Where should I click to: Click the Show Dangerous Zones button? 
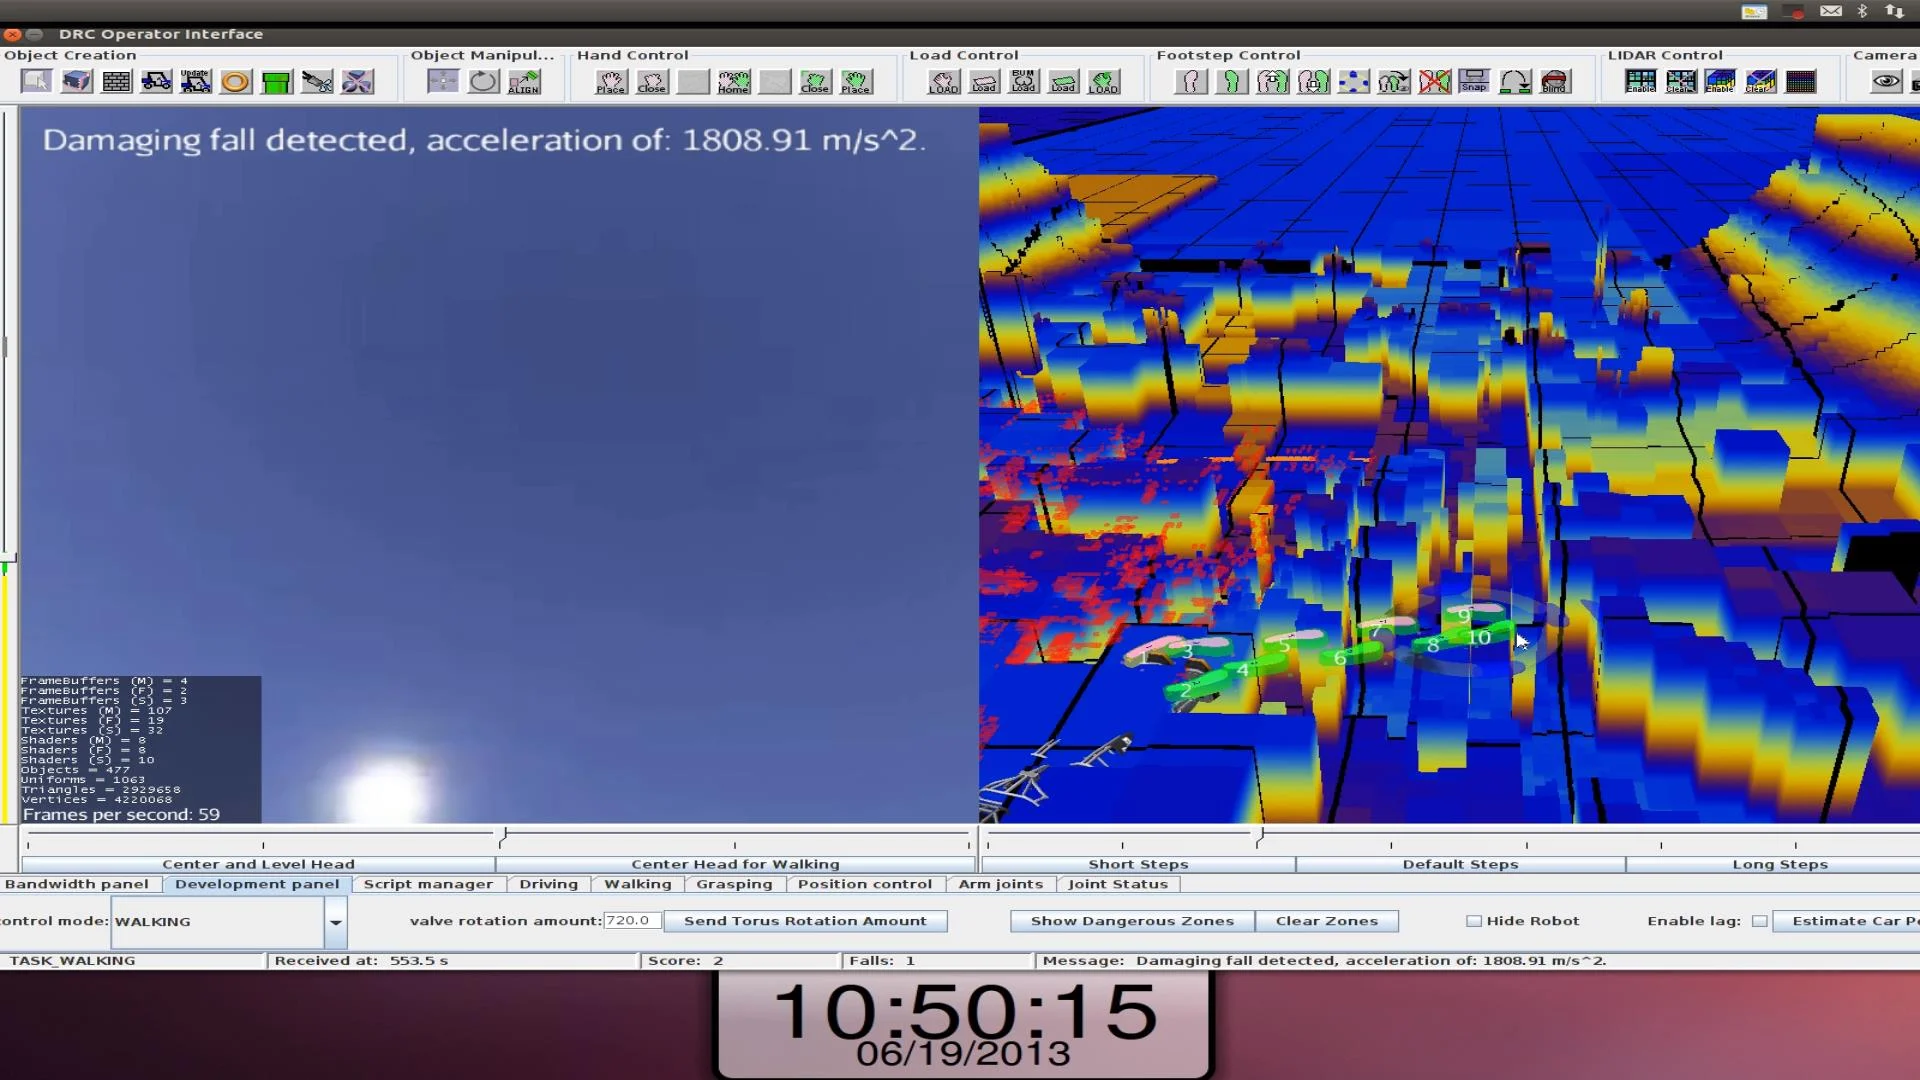1132,921
